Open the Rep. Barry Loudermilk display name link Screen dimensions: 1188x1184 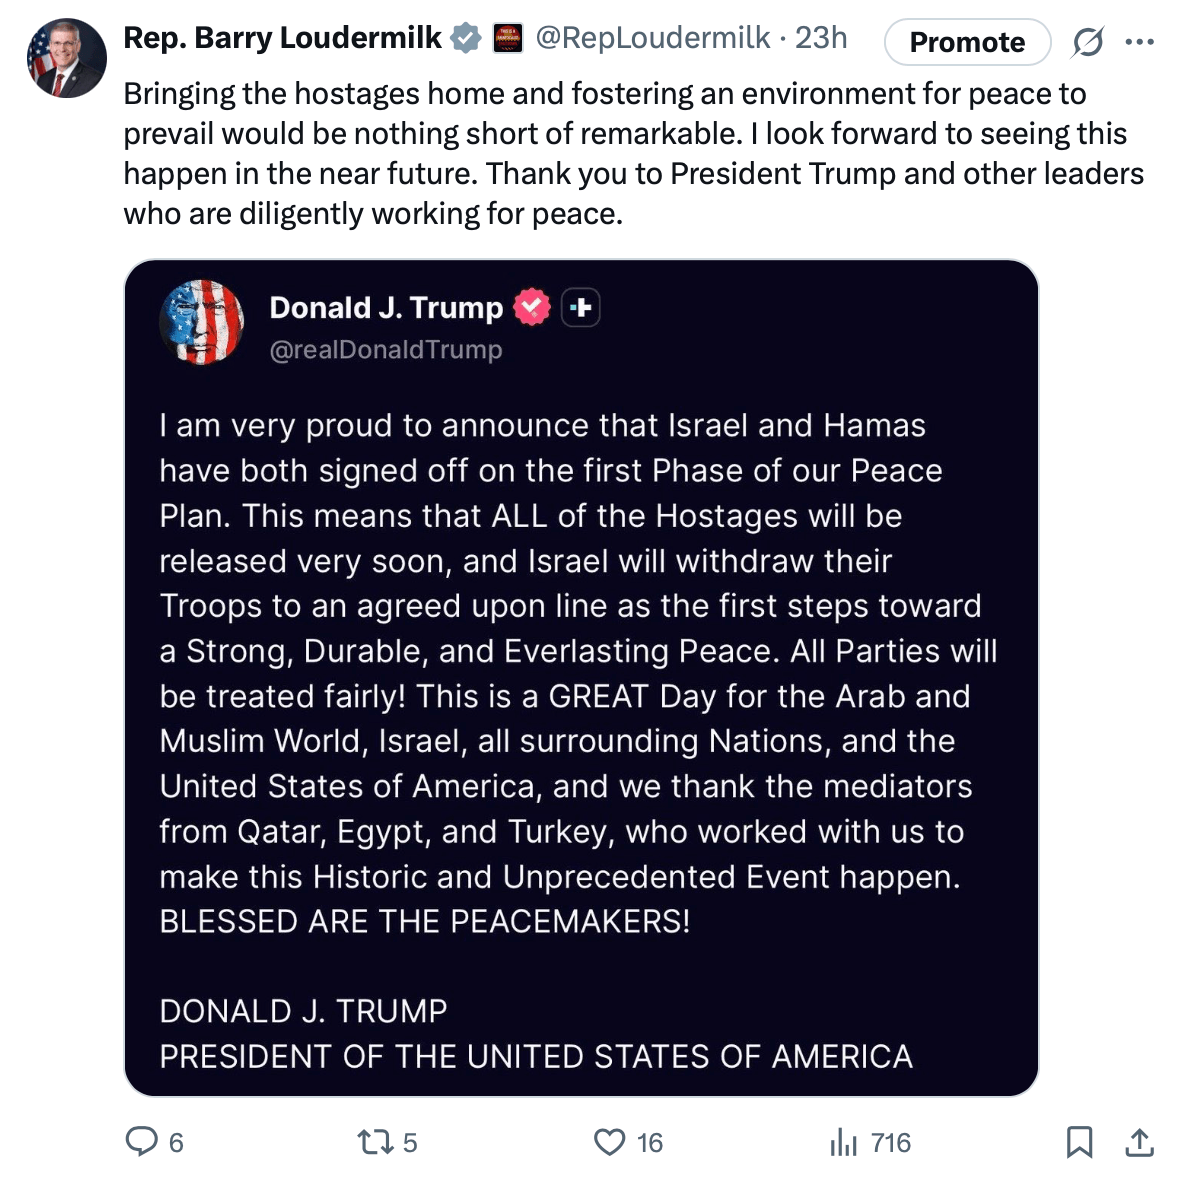coord(282,38)
